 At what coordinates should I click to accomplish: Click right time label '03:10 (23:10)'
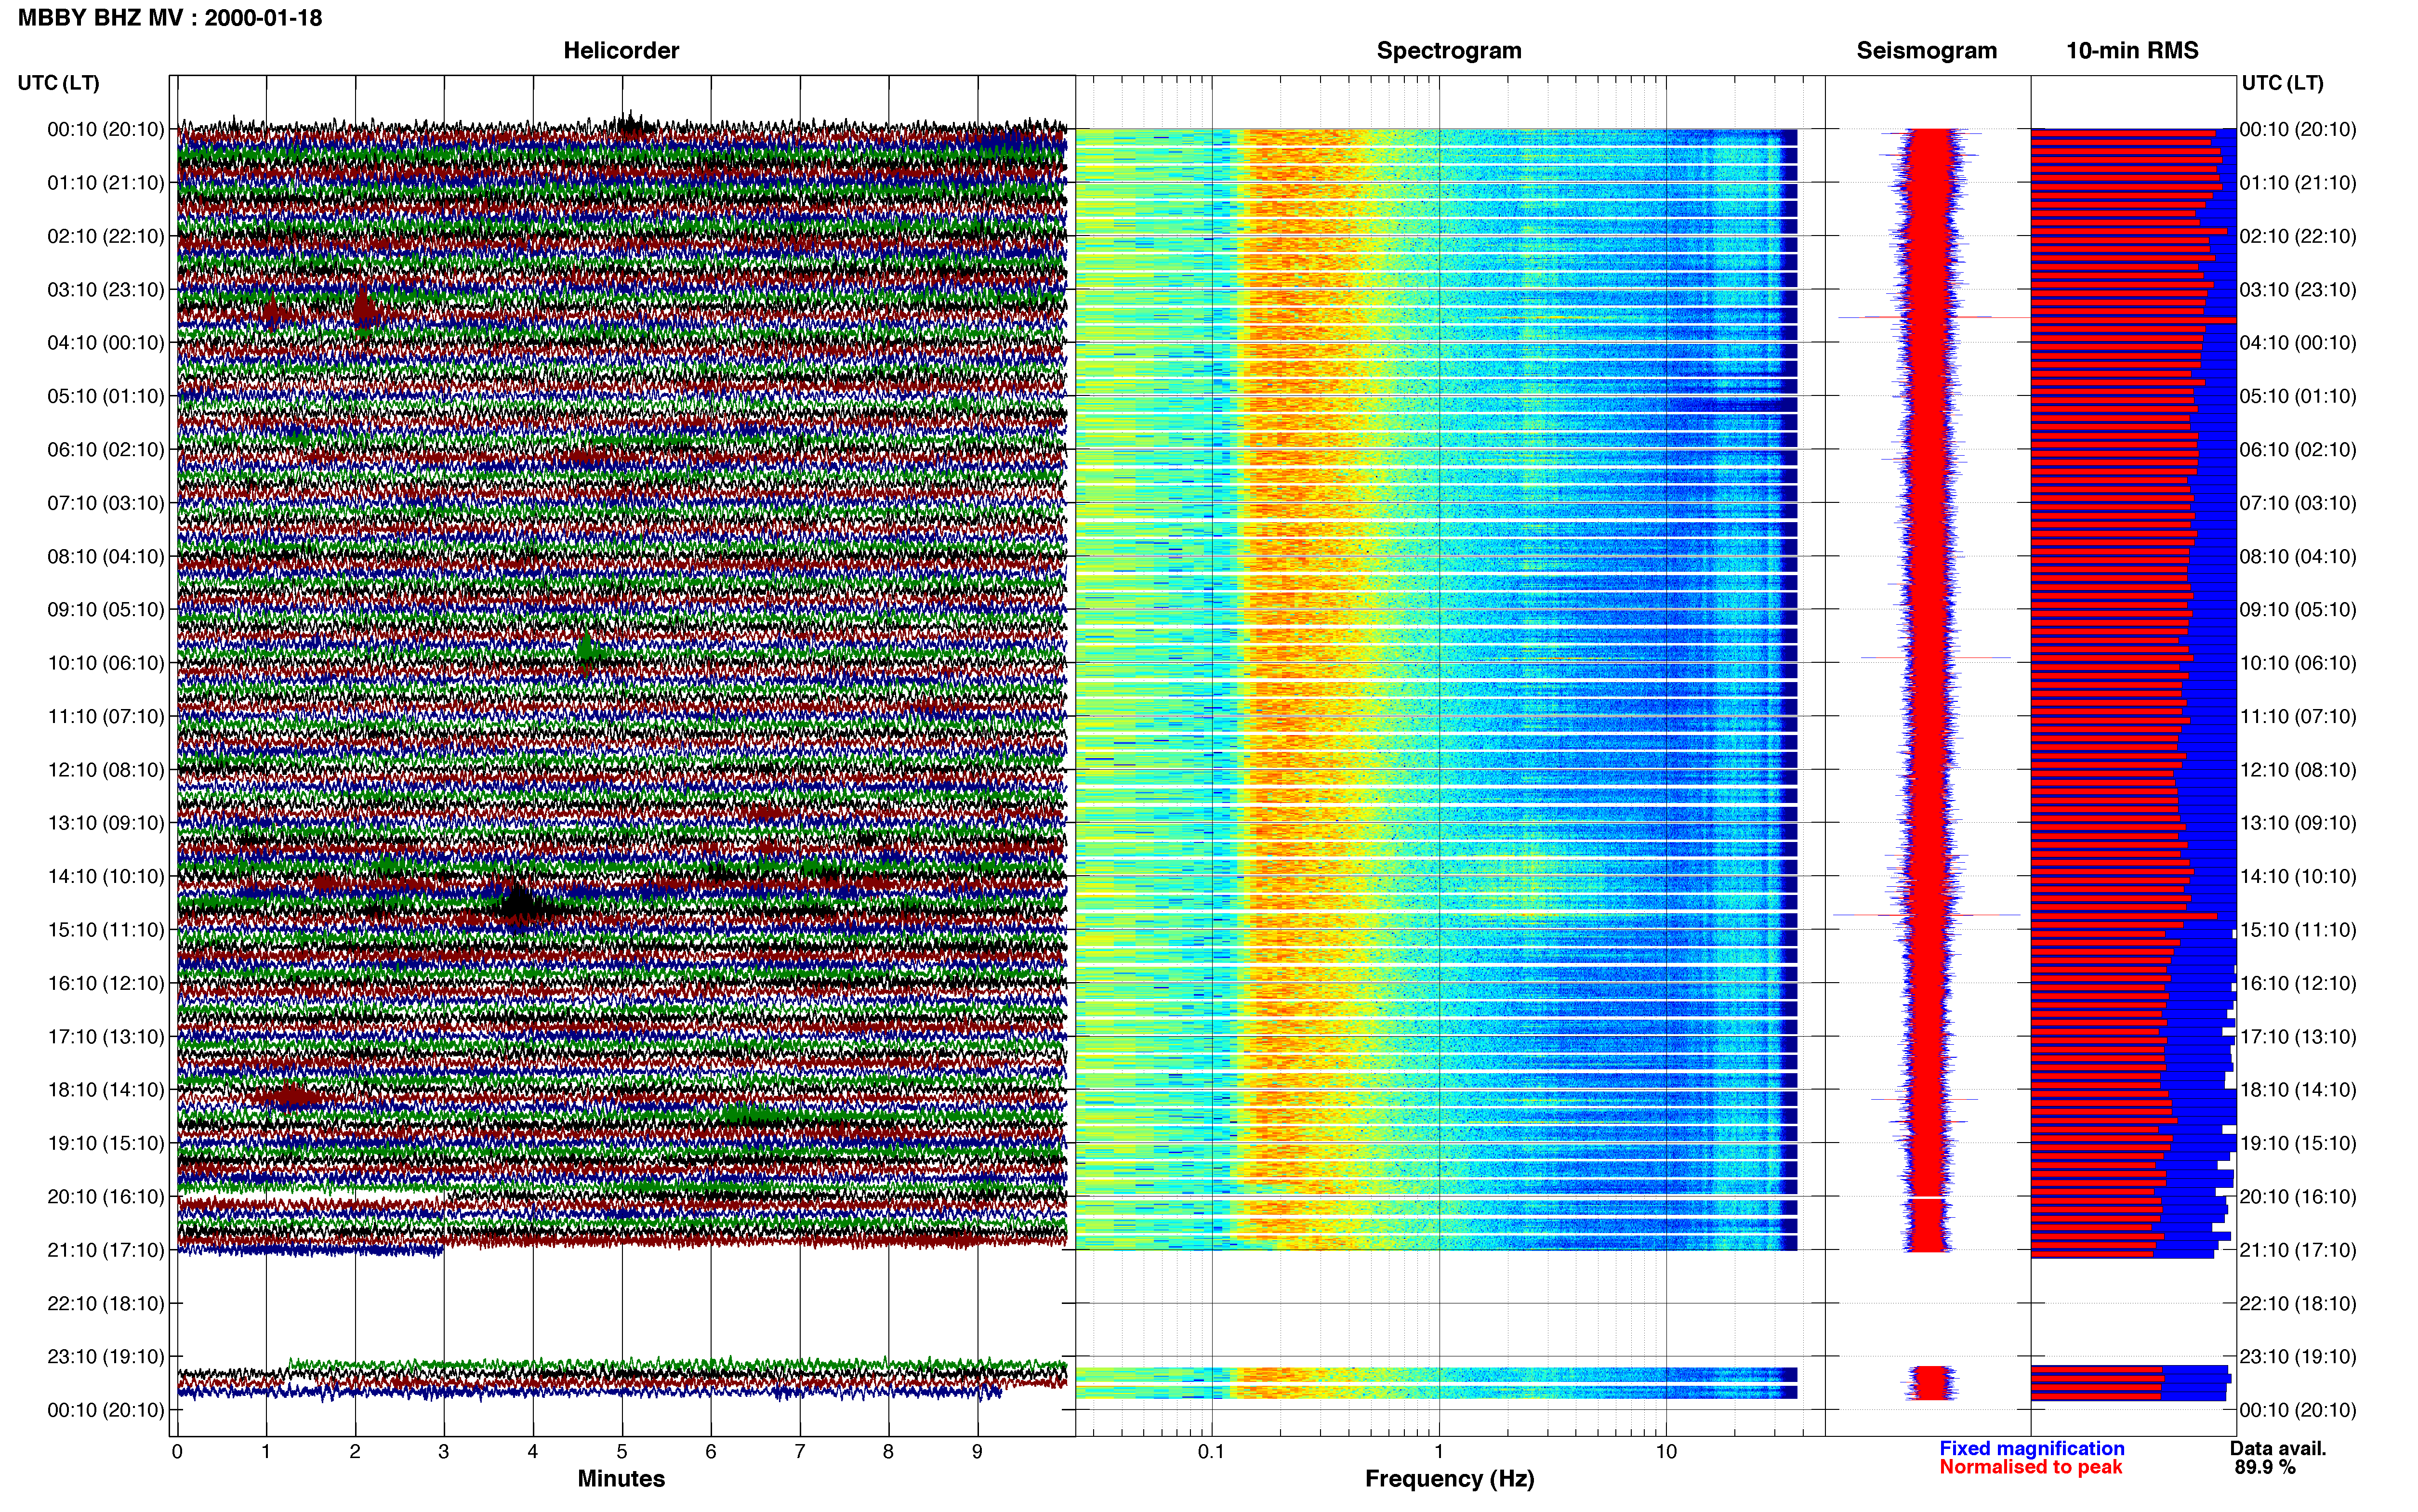(2298, 290)
